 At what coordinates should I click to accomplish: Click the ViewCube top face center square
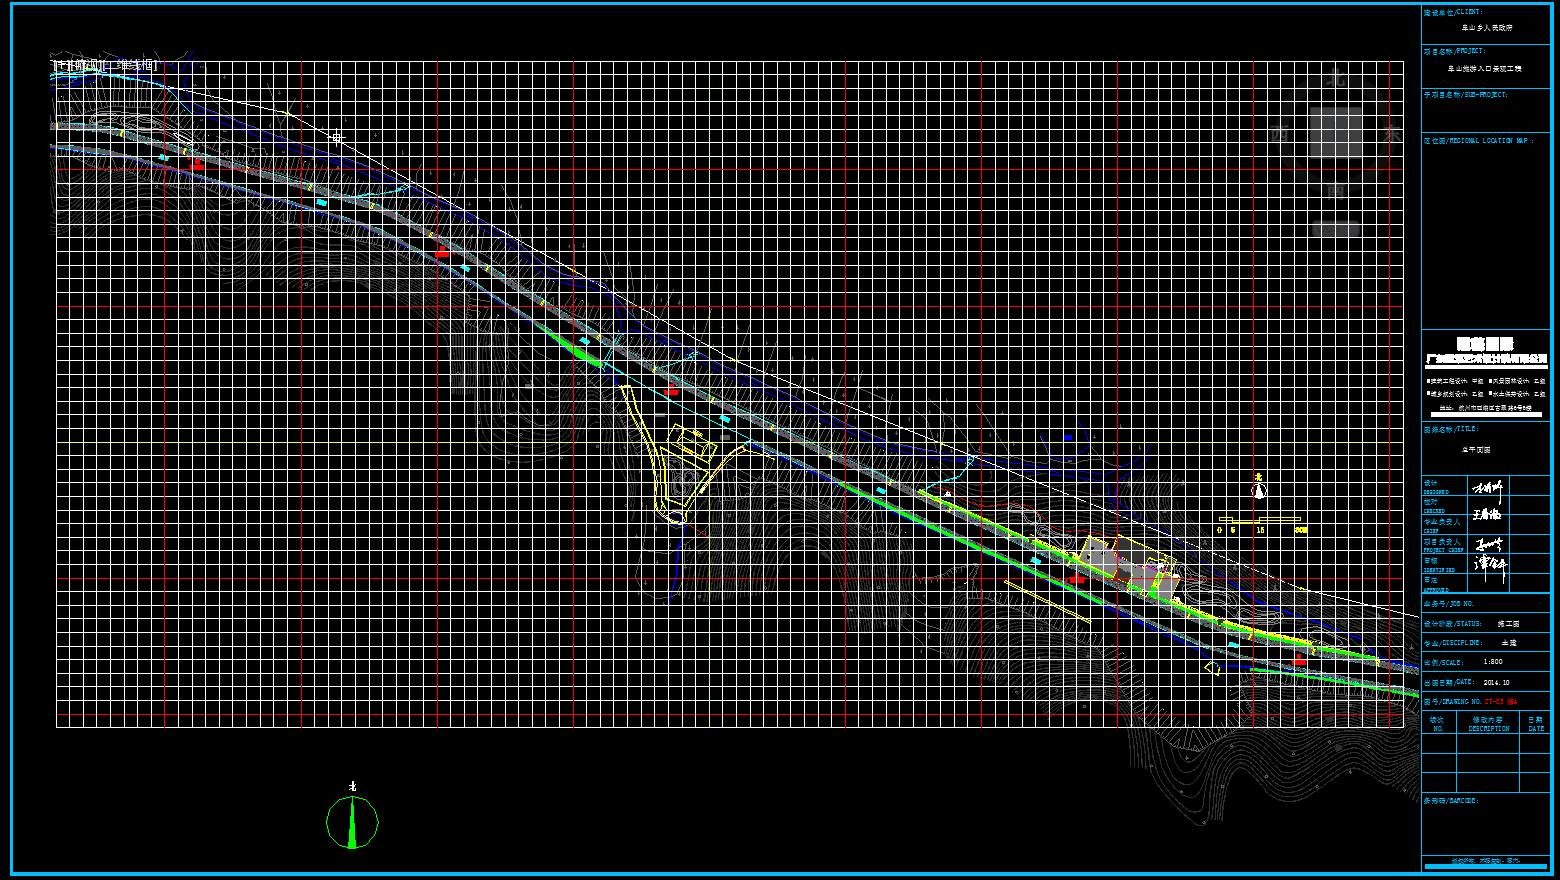click(x=1336, y=134)
